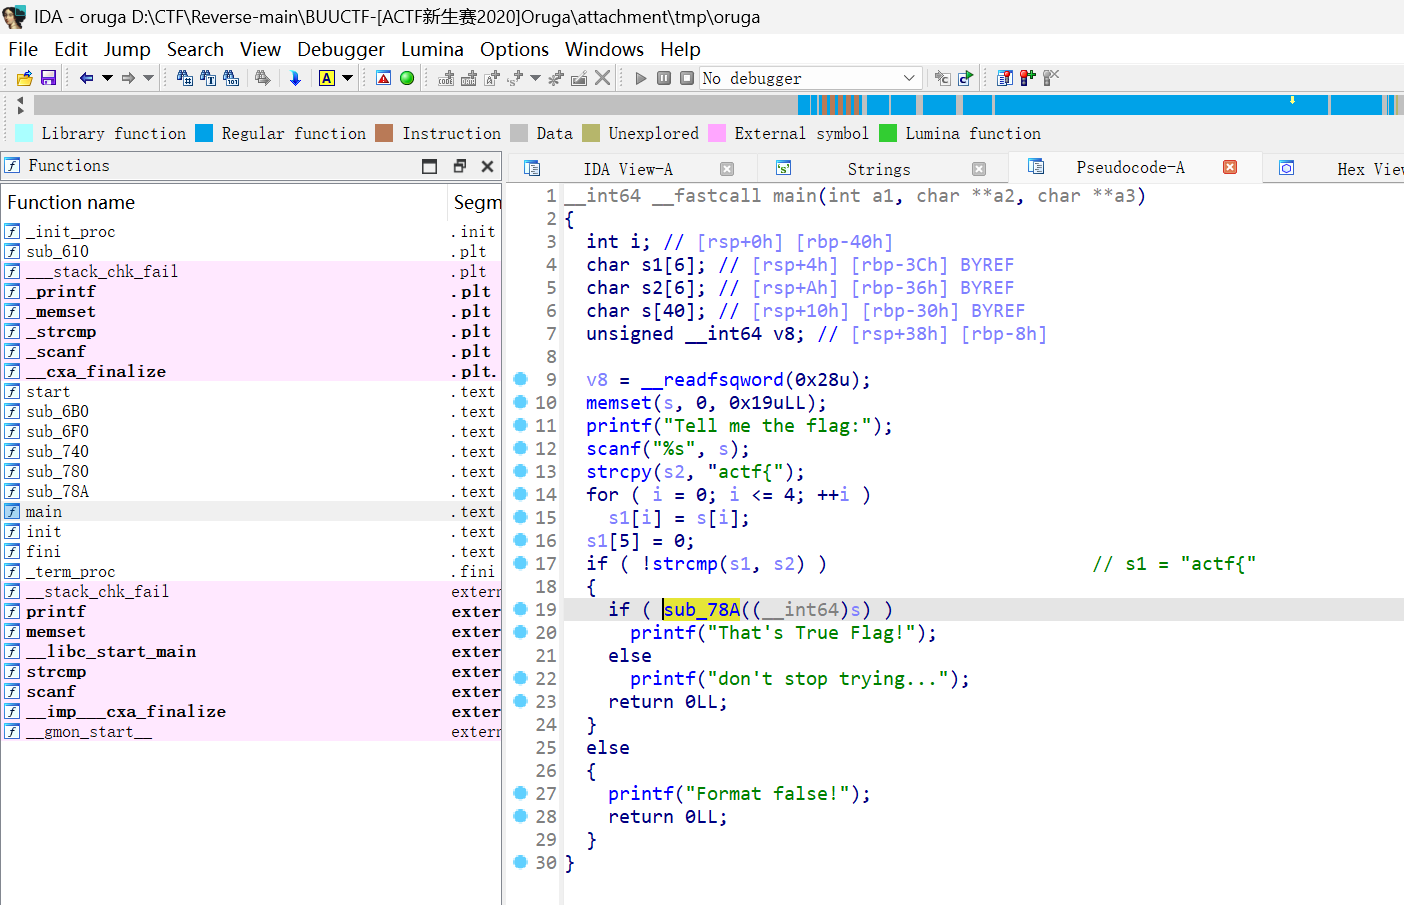Jump back with the blue left arrow
Viewport: 1404px width, 905px height.
click(x=86, y=78)
